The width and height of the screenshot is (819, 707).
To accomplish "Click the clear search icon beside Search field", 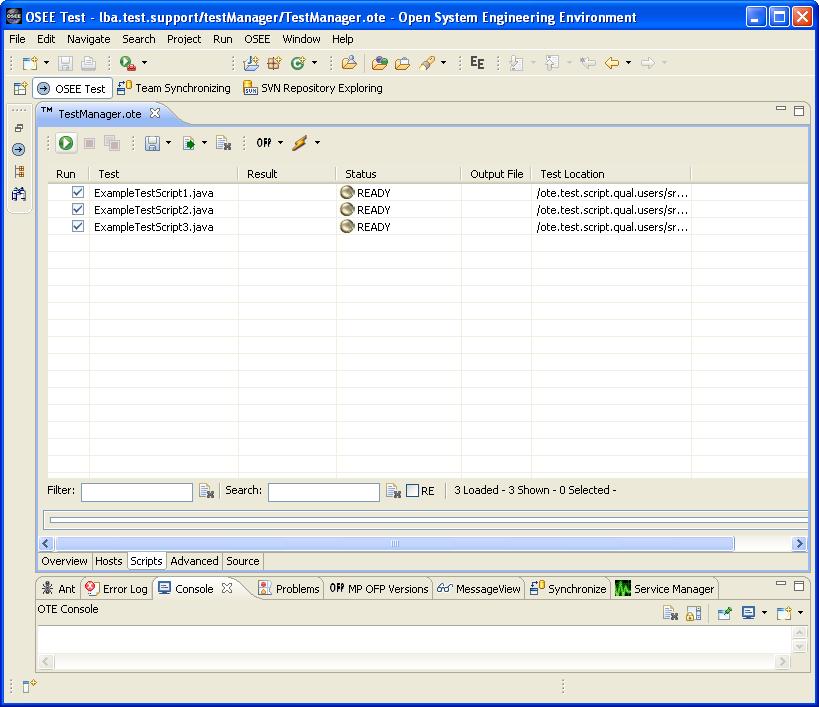I will [x=393, y=491].
